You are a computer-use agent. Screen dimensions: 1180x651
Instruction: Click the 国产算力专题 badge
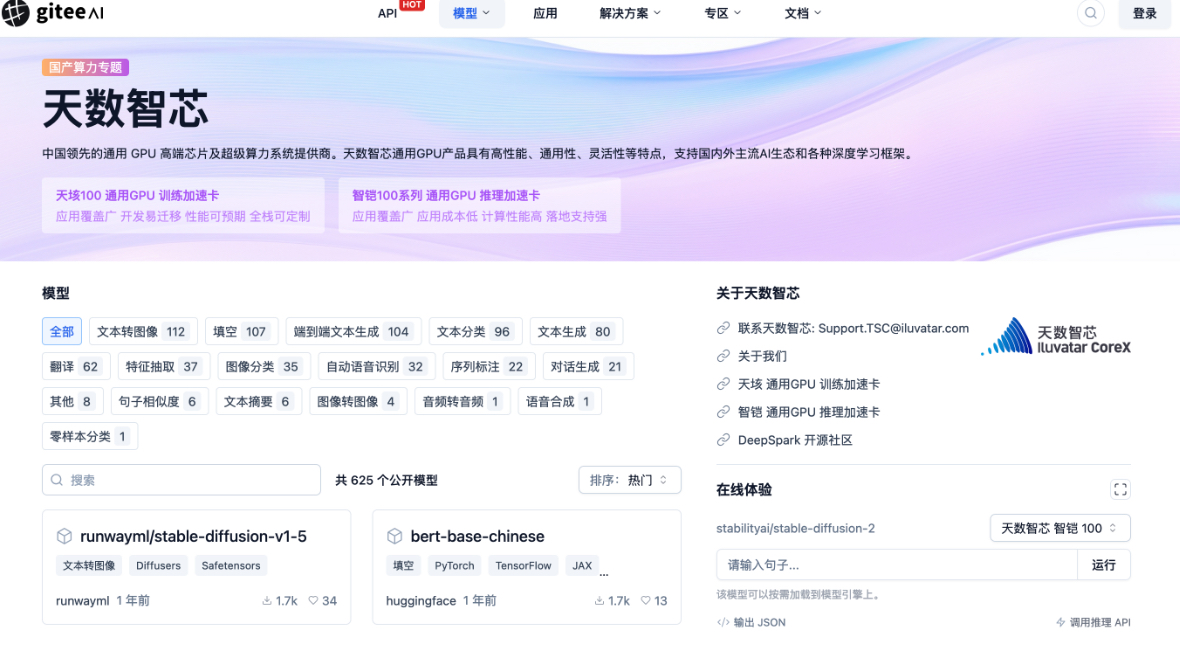click(x=86, y=67)
